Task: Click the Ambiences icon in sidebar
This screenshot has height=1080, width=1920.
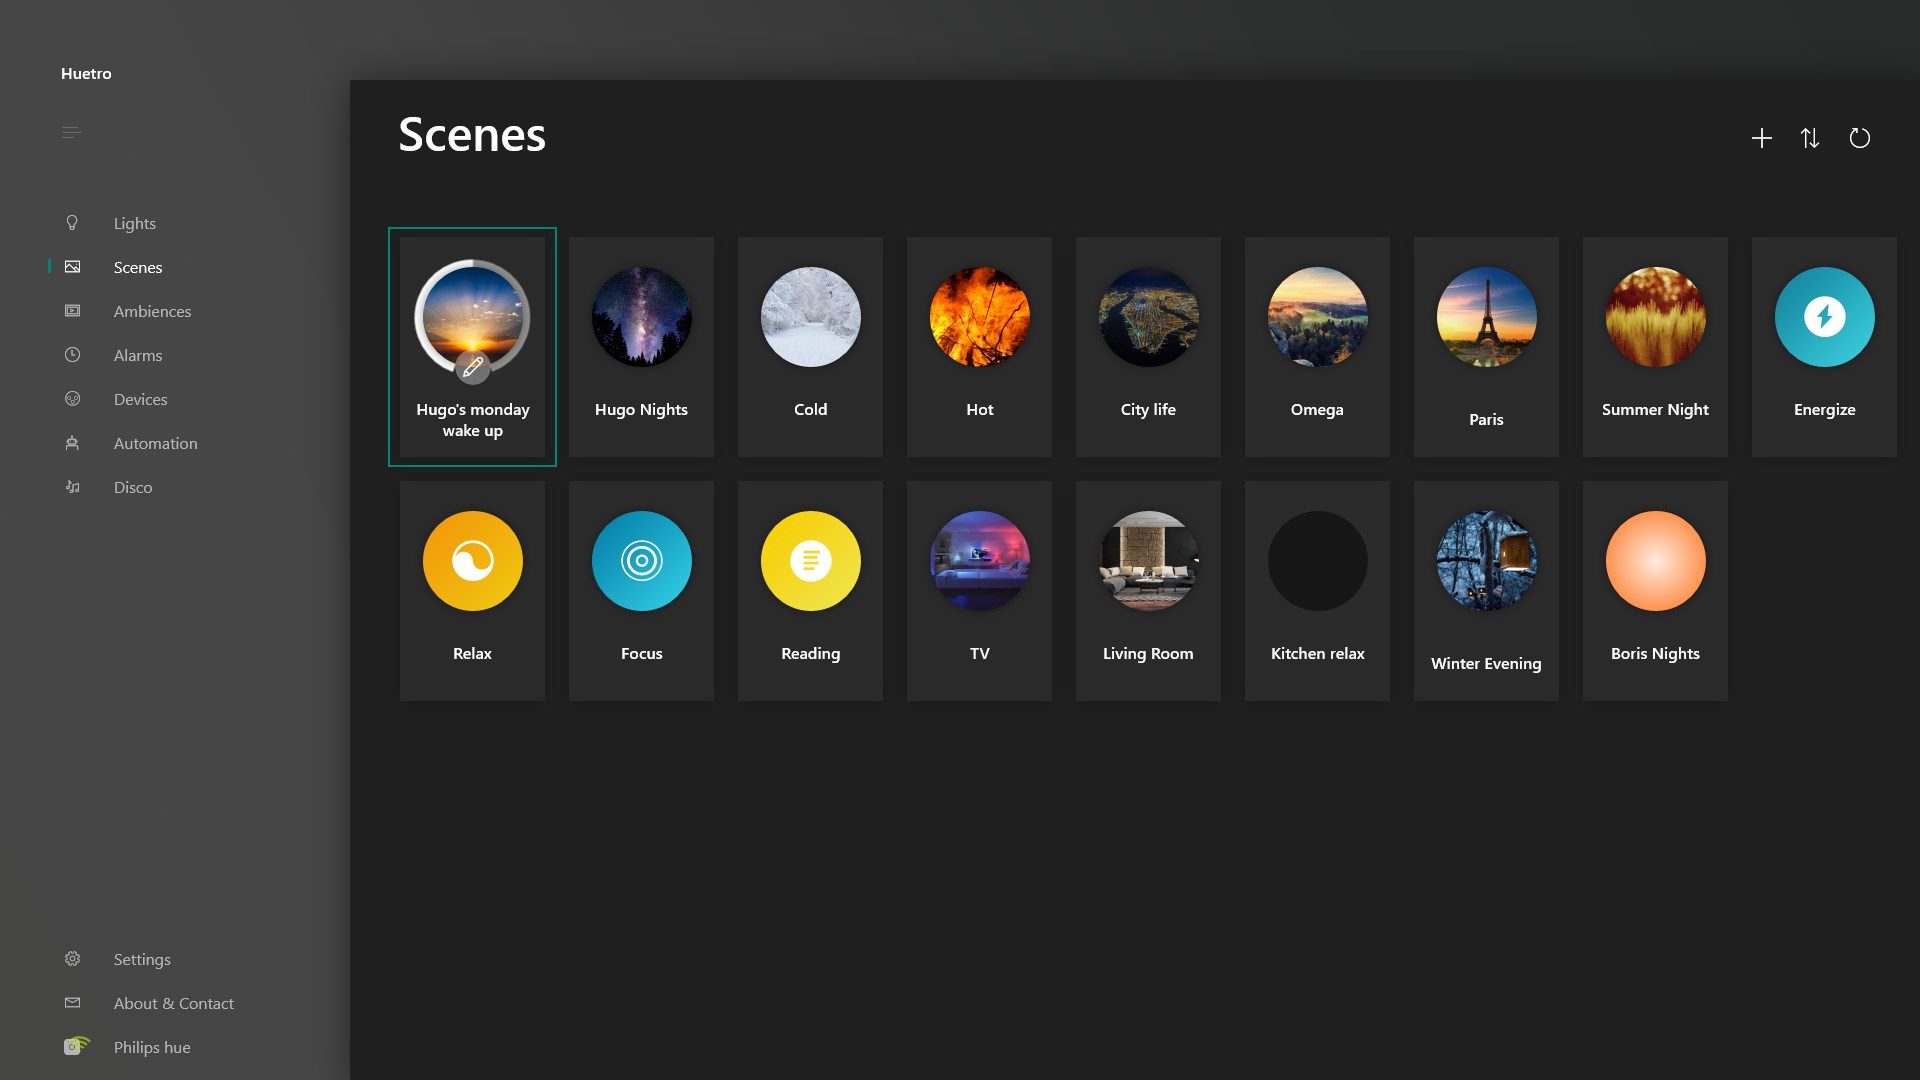Action: [72, 311]
